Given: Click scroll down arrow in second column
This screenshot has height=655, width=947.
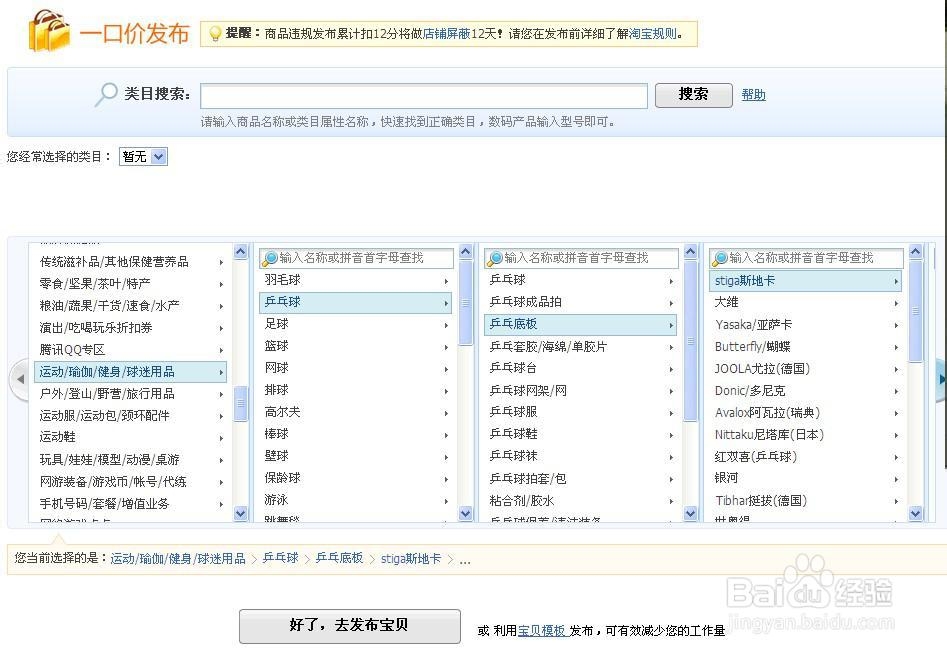Looking at the screenshot, I should coord(466,513).
